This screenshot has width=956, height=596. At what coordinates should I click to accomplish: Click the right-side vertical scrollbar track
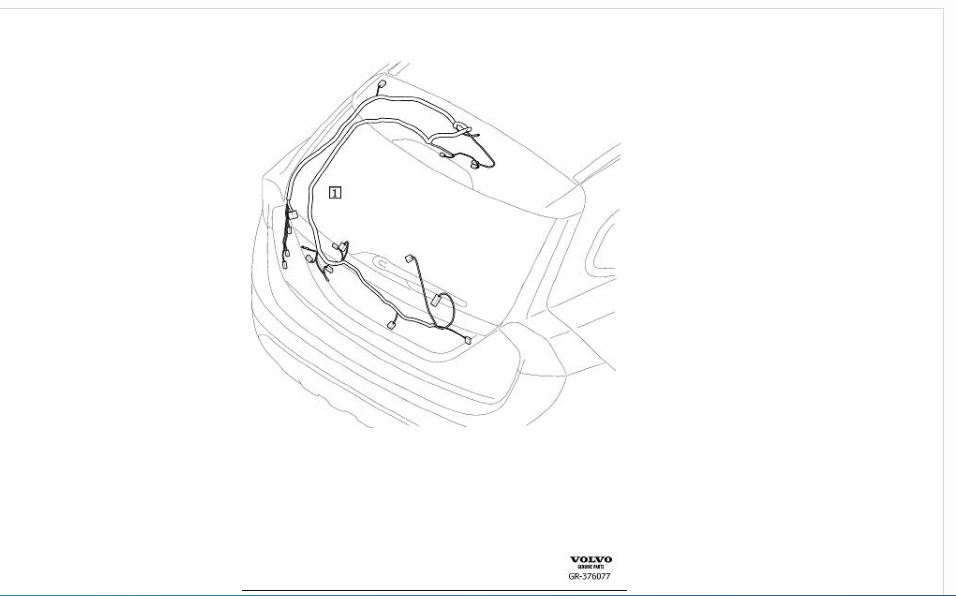(949, 300)
